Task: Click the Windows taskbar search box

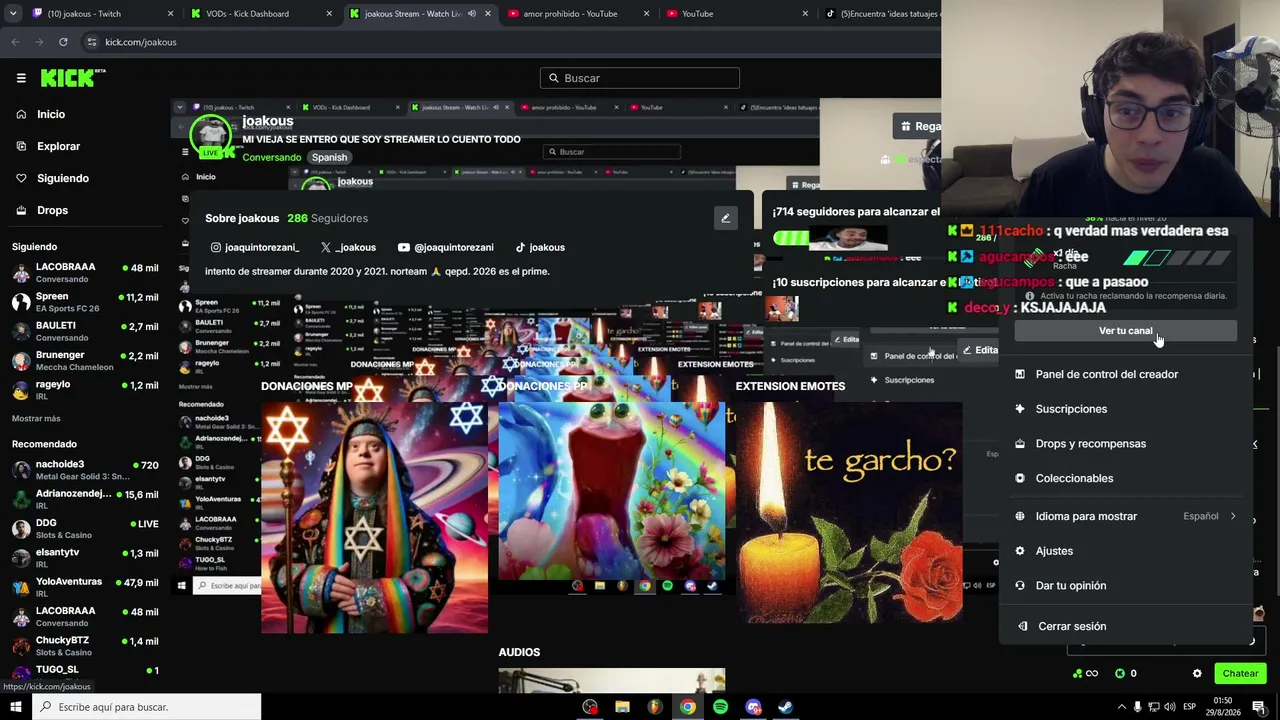Action: click(x=146, y=707)
